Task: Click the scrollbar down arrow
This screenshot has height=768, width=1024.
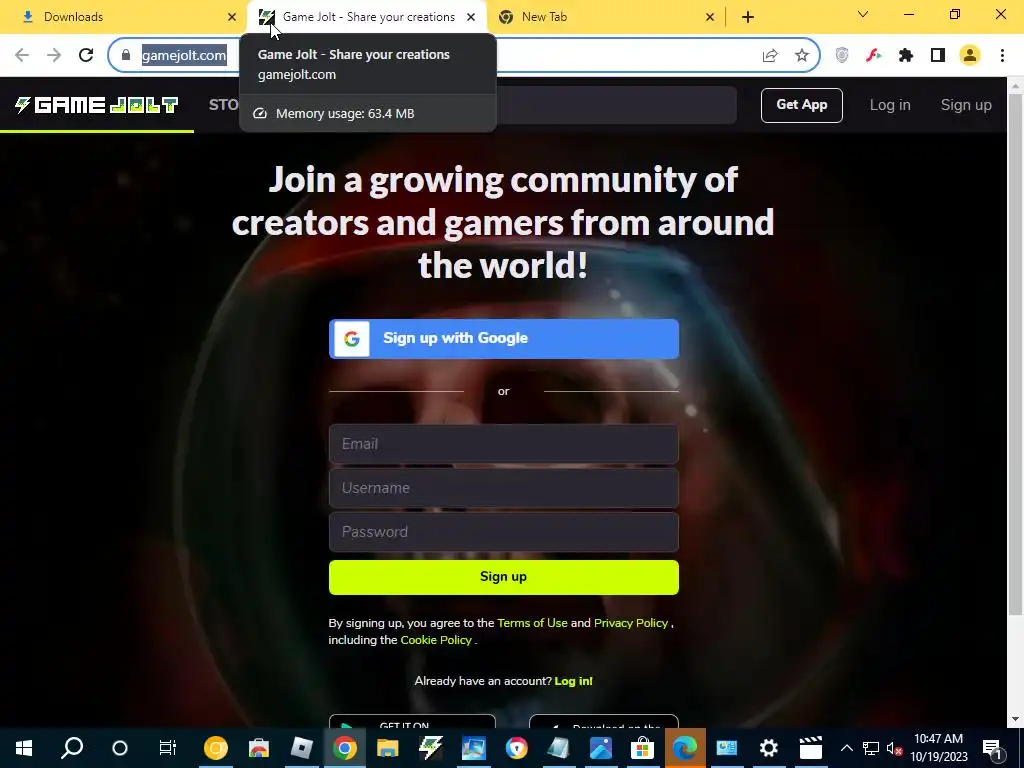Action: pyautogui.click(x=1016, y=720)
